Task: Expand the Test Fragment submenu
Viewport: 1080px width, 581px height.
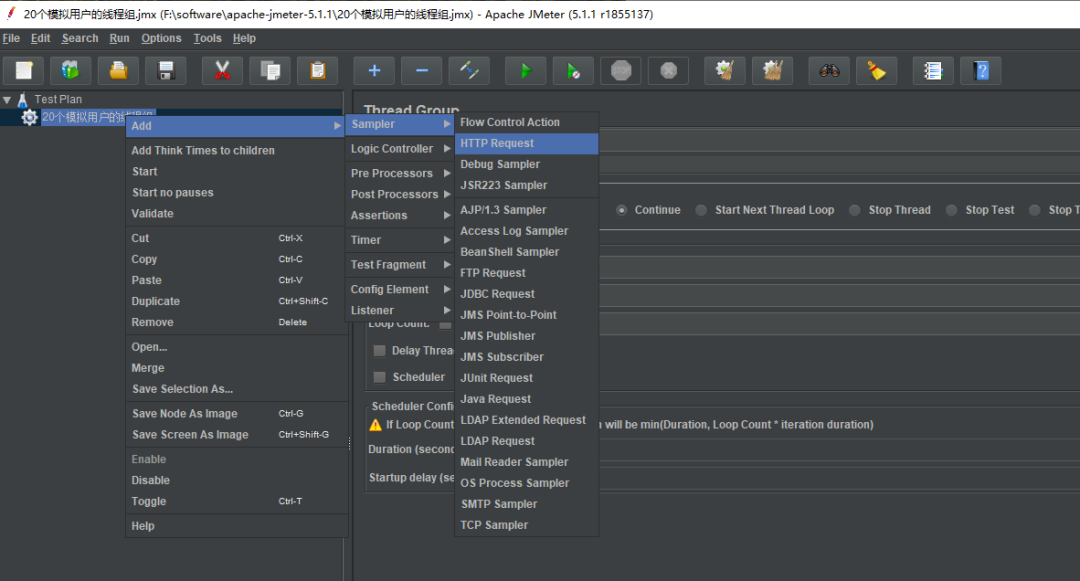Action: [x=399, y=265]
